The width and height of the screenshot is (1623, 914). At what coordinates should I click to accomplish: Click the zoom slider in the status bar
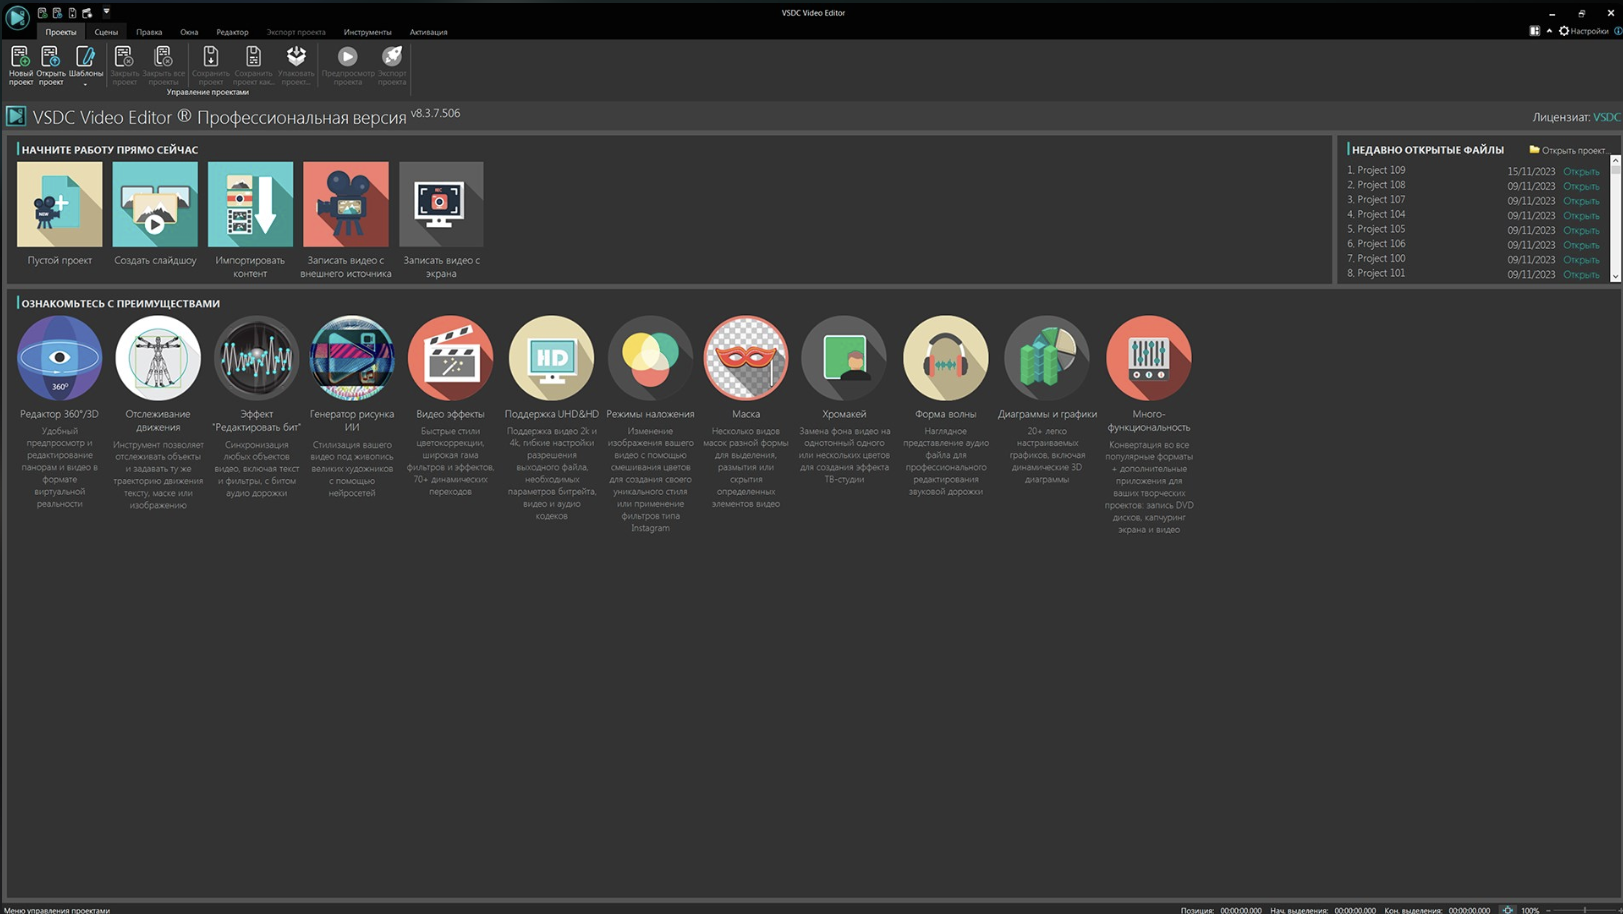[x=1584, y=909]
